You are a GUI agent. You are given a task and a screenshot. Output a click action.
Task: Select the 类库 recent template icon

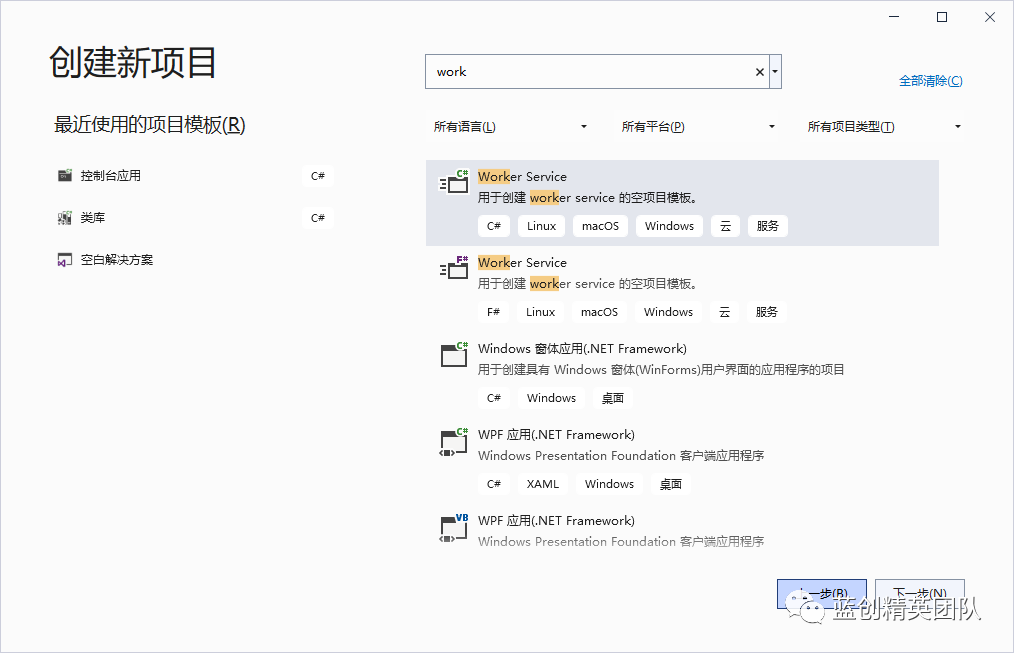(x=66, y=217)
